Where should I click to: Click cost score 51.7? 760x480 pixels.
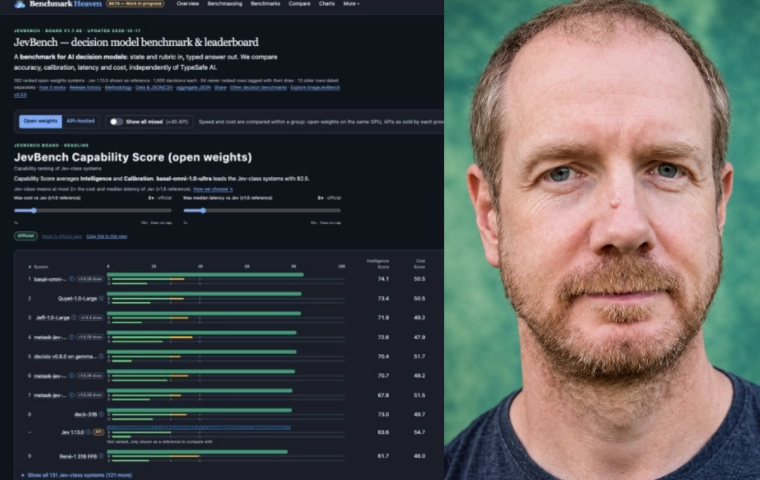(x=419, y=356)
